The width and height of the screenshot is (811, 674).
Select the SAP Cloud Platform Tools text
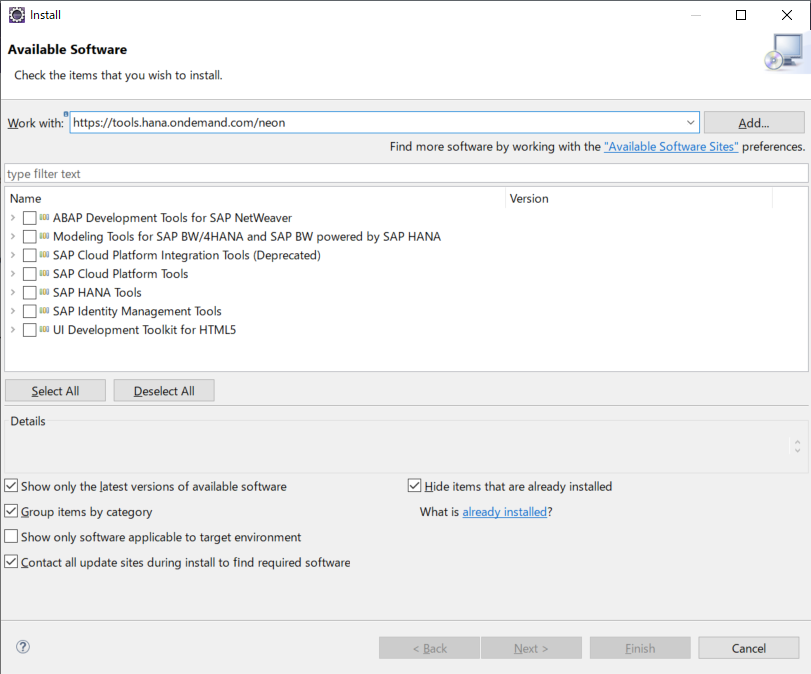coord(121,274)
